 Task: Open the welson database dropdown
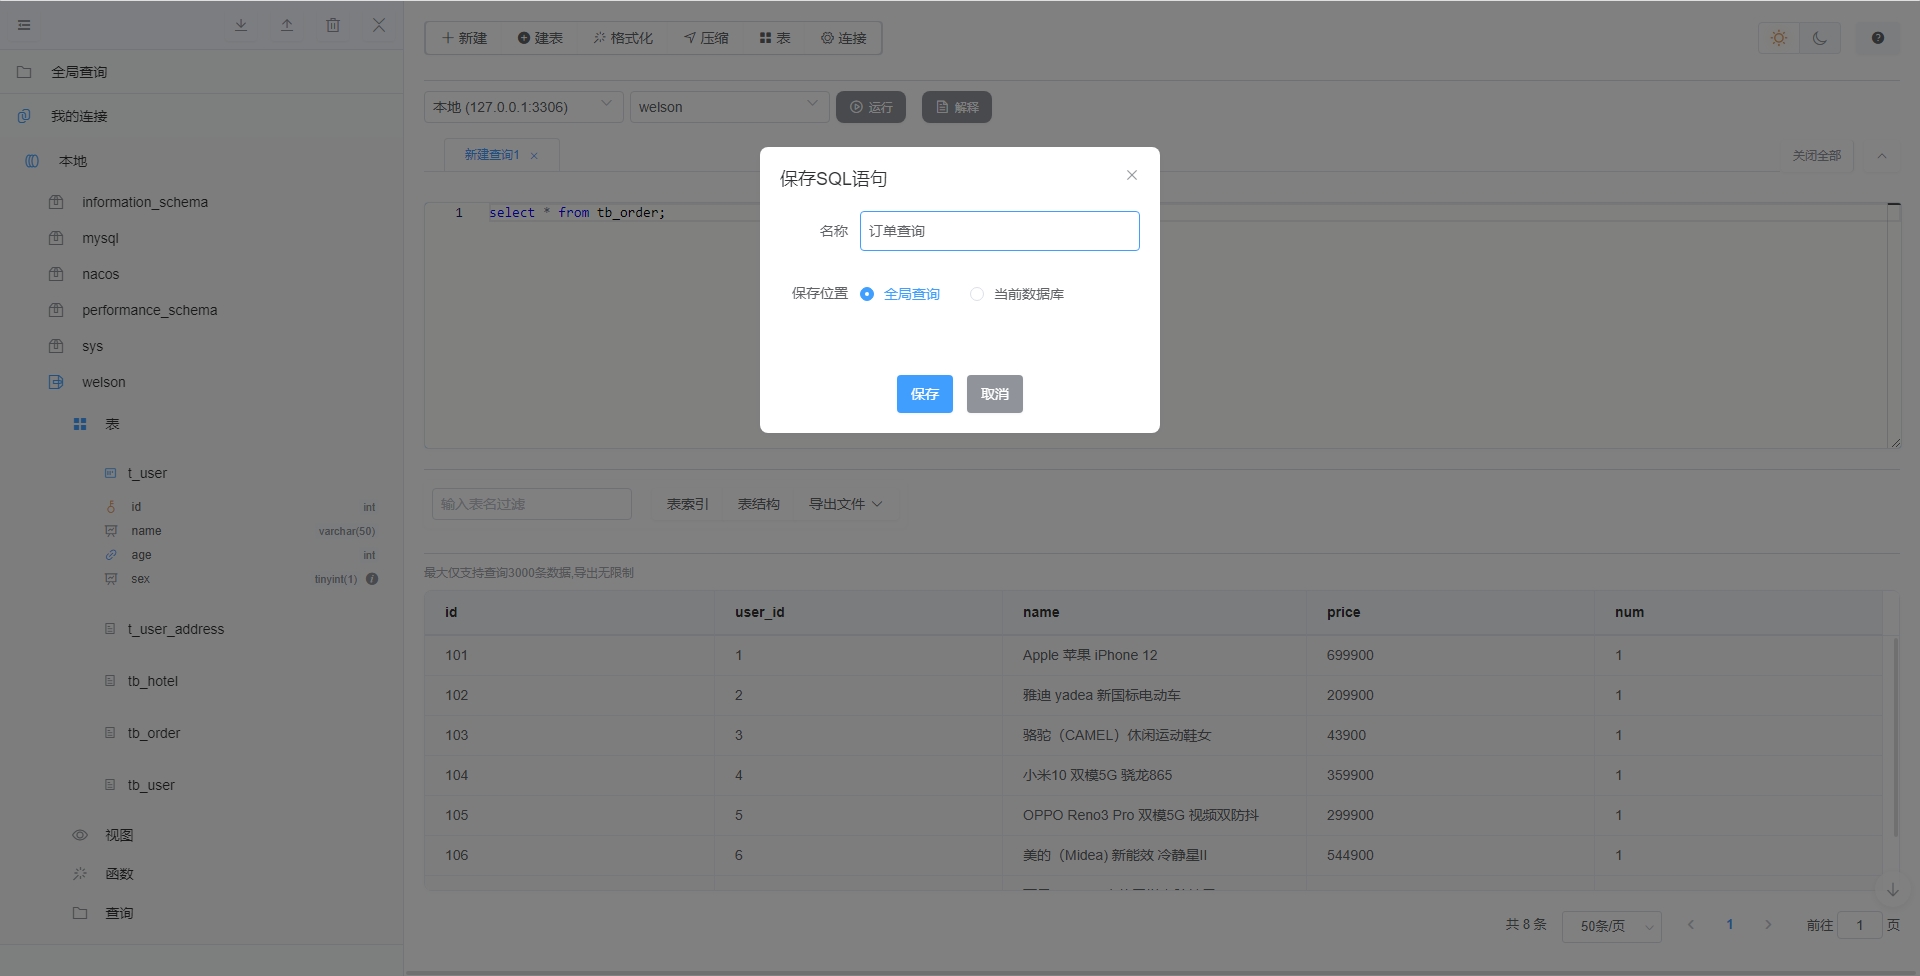730,107
